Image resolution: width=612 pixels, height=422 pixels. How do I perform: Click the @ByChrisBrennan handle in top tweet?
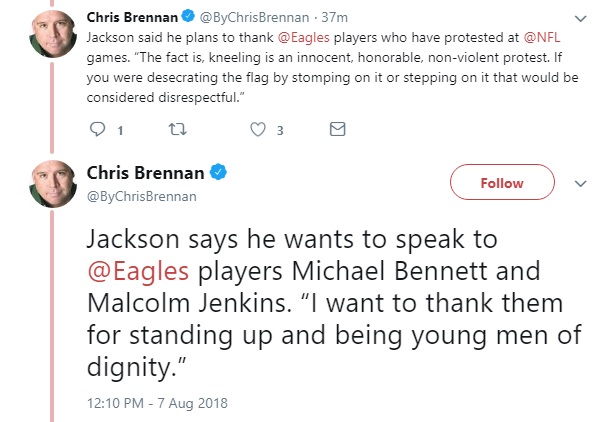tap(249, 16)
